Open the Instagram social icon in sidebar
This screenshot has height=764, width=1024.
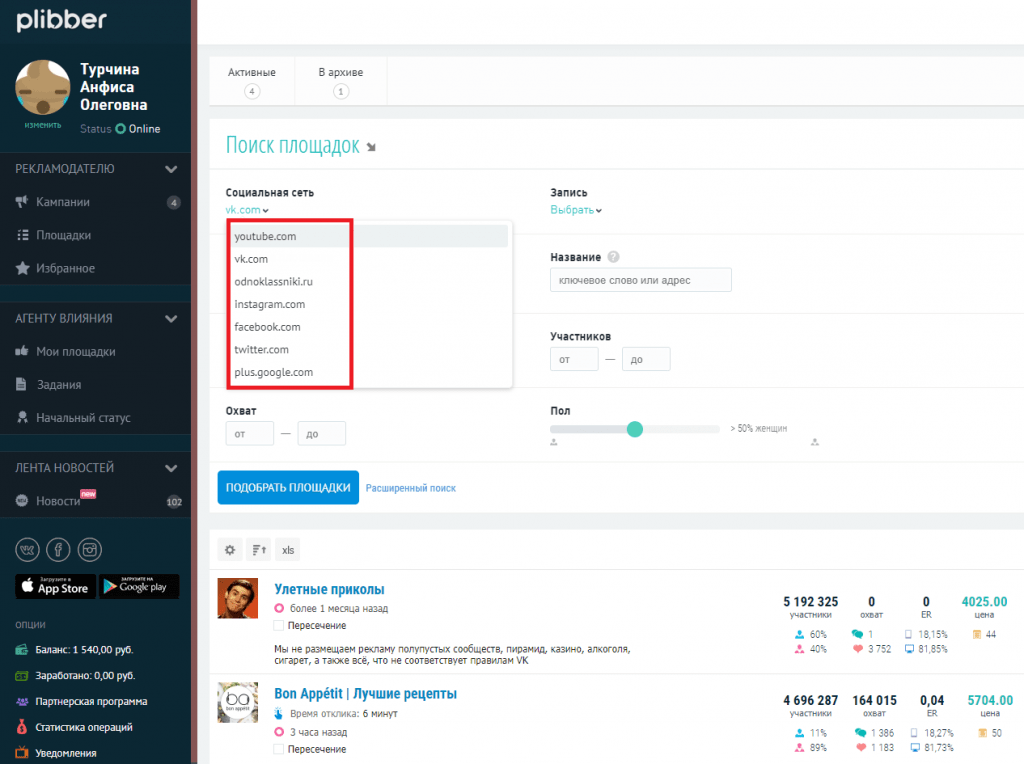point(91,549)
